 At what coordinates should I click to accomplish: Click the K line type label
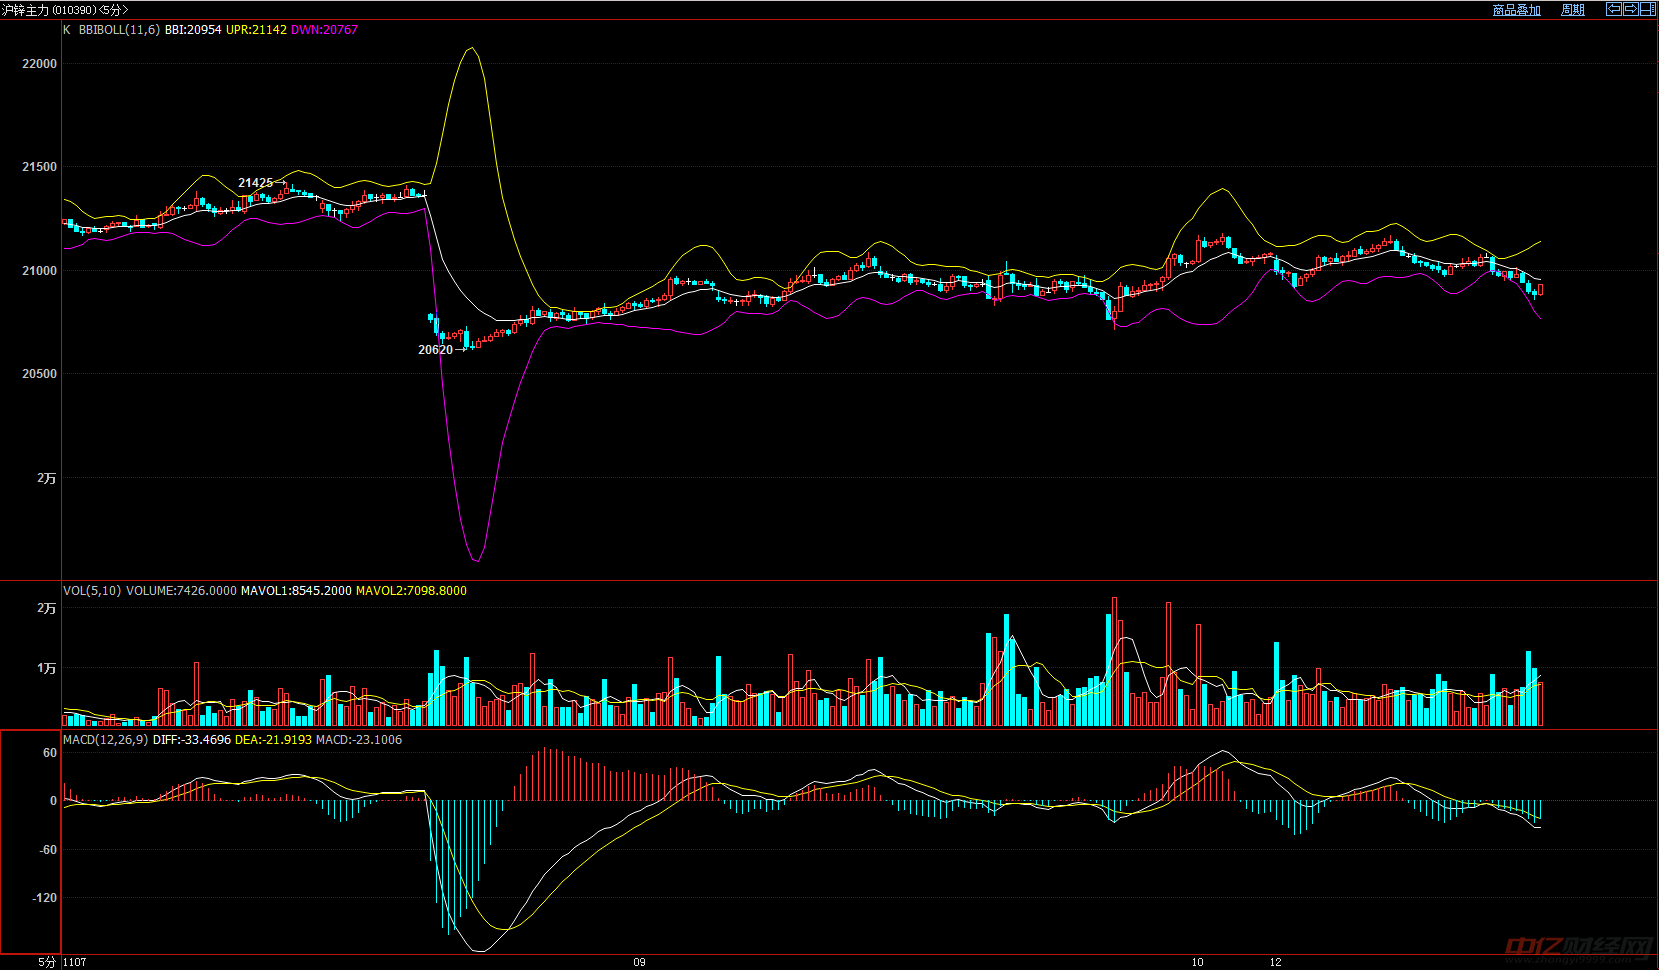coord(67,30)
